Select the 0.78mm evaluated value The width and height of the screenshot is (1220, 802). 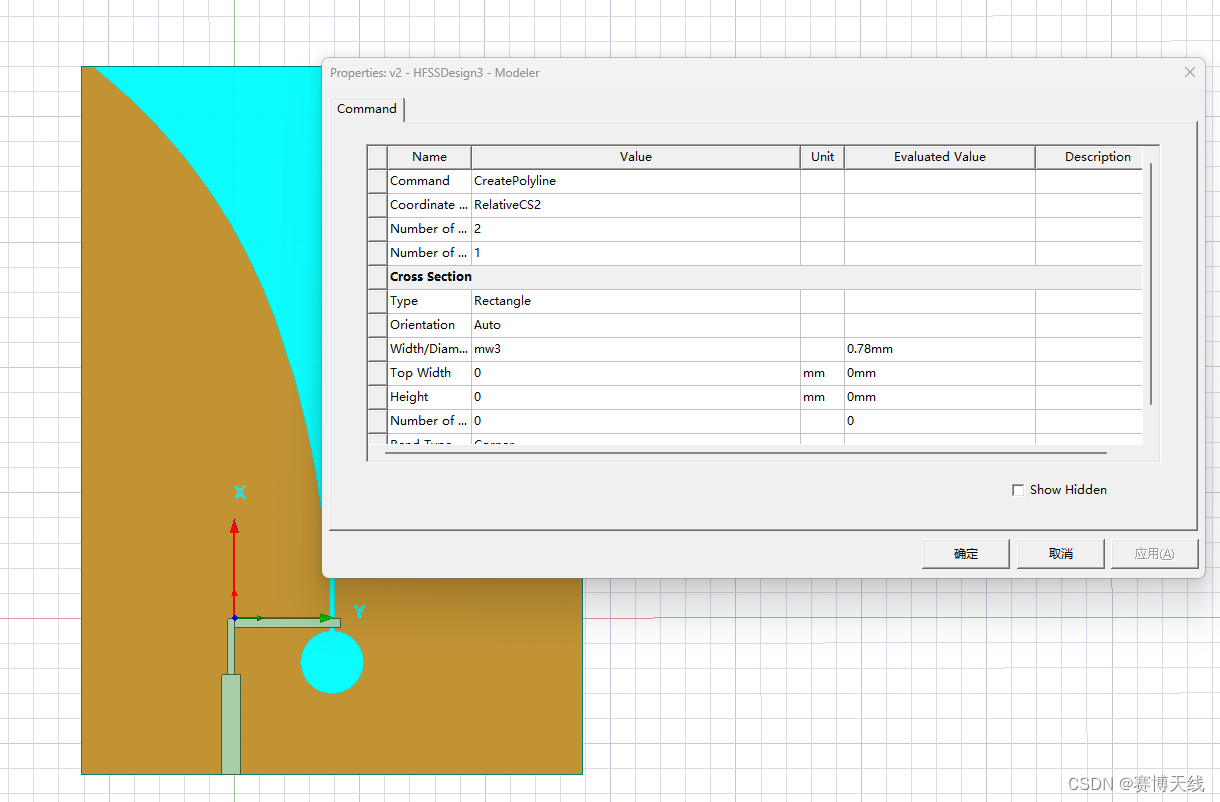(x=940, y=349)
